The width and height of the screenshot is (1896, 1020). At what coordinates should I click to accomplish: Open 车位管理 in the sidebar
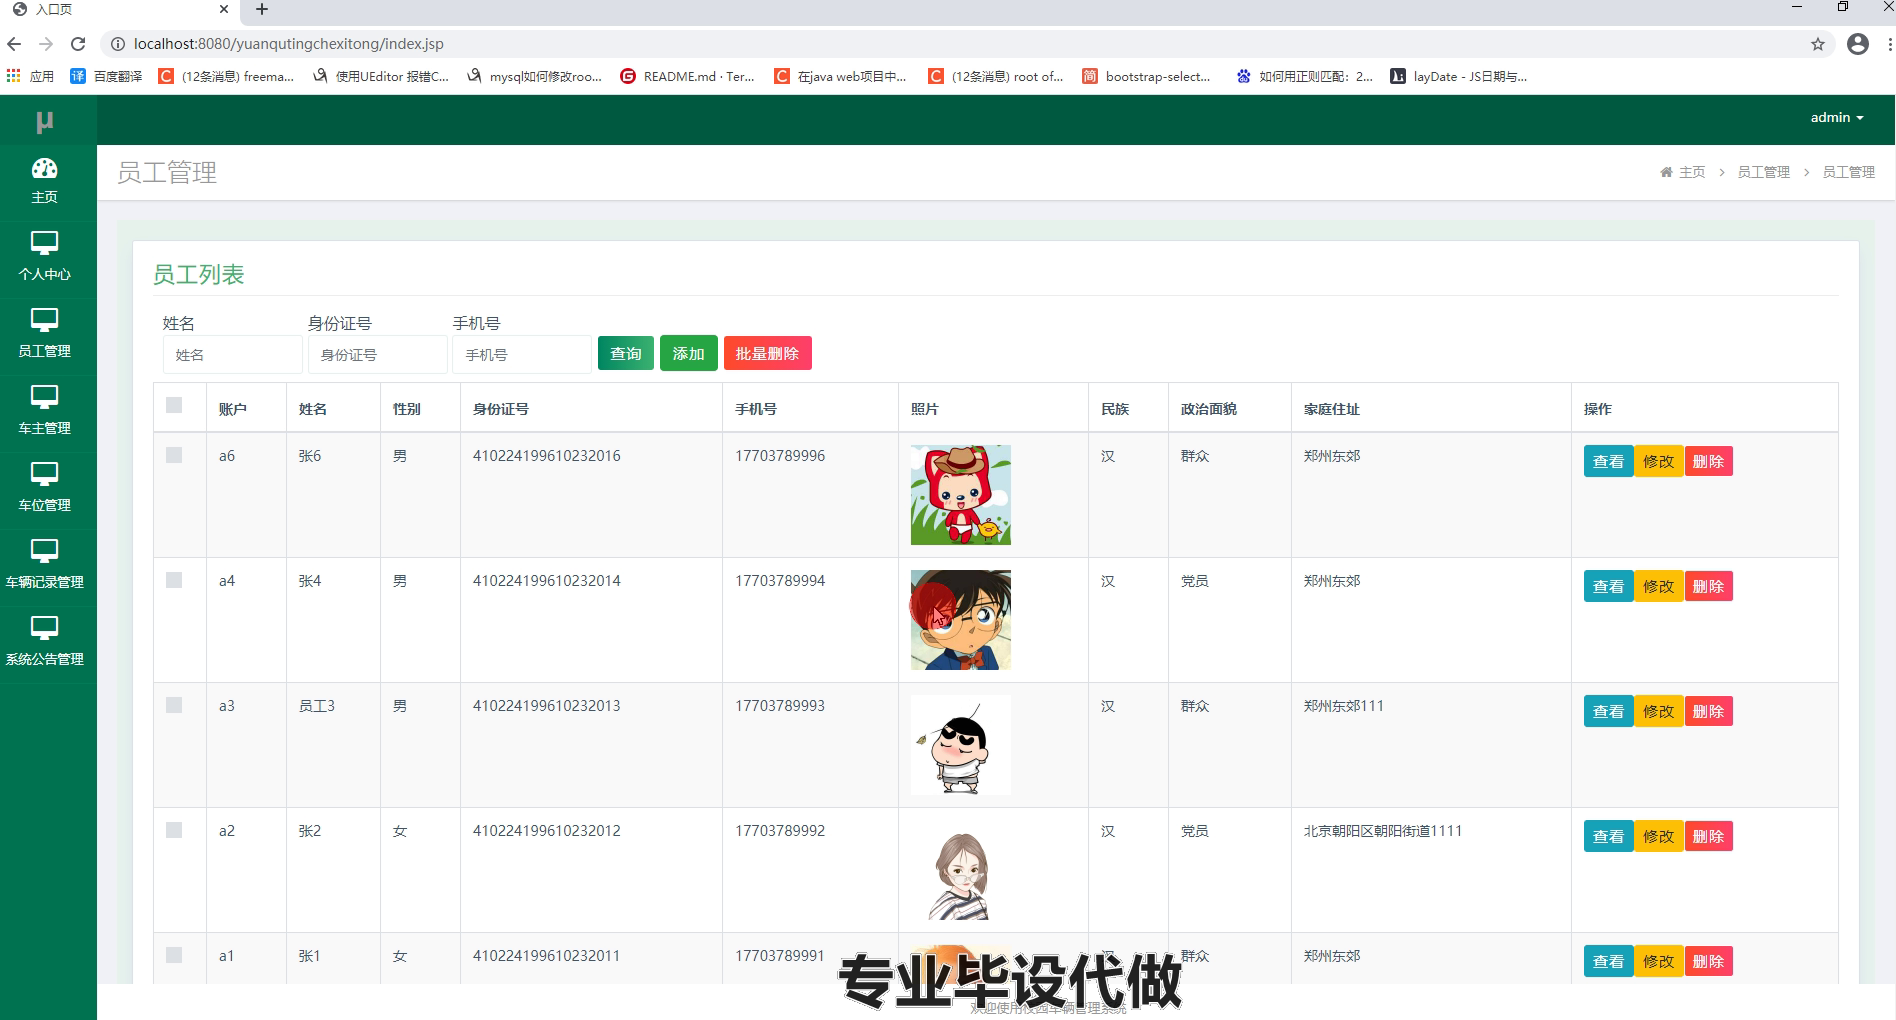pyautogui.click(x=45, y=487)
